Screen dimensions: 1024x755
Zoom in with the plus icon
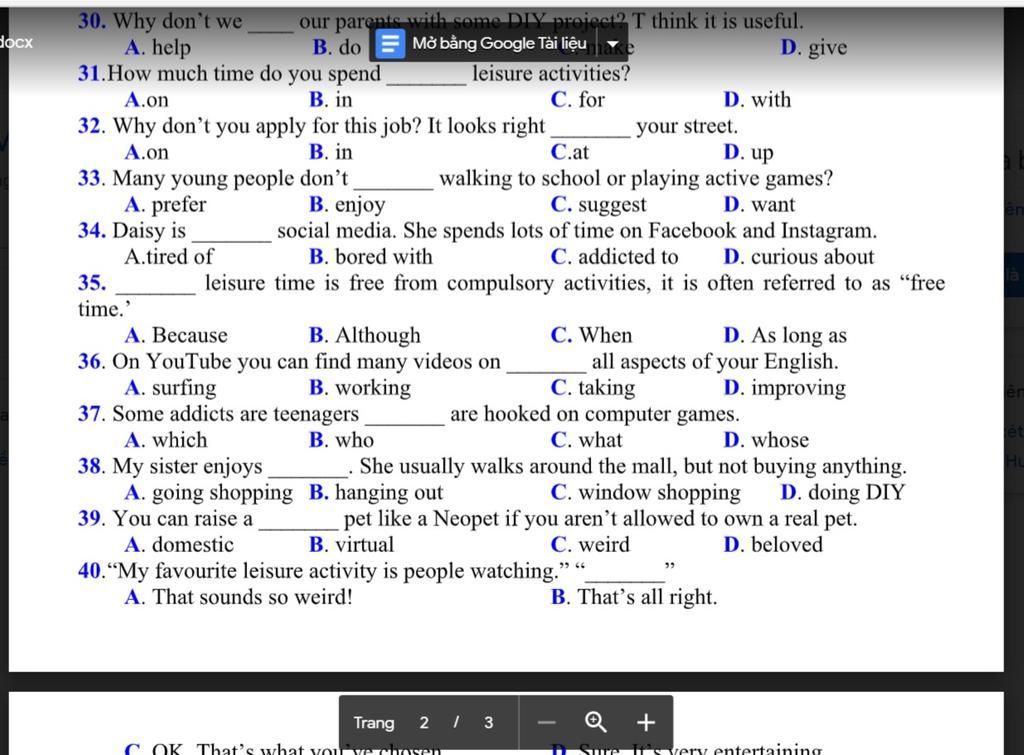[646, 722]
